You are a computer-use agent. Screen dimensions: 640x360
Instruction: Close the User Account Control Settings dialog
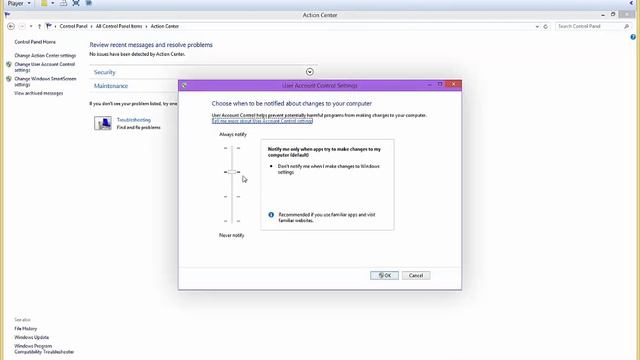(453, 84)
